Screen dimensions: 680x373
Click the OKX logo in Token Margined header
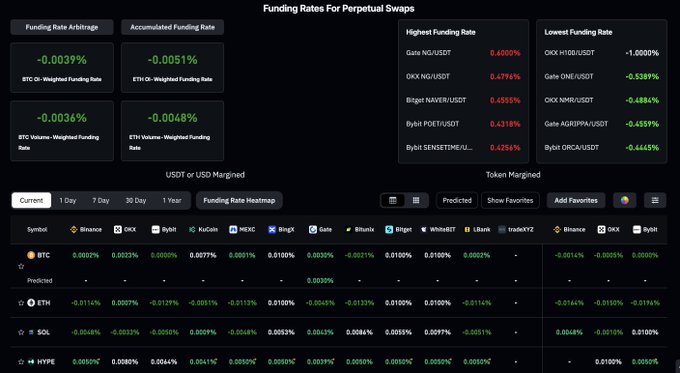point(601,229)
